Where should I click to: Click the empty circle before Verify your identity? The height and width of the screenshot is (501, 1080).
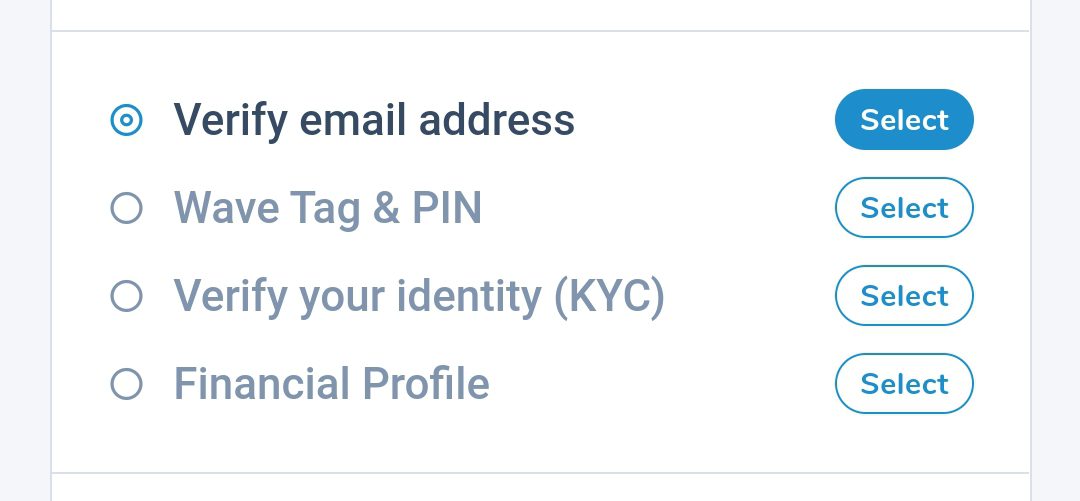126,297
